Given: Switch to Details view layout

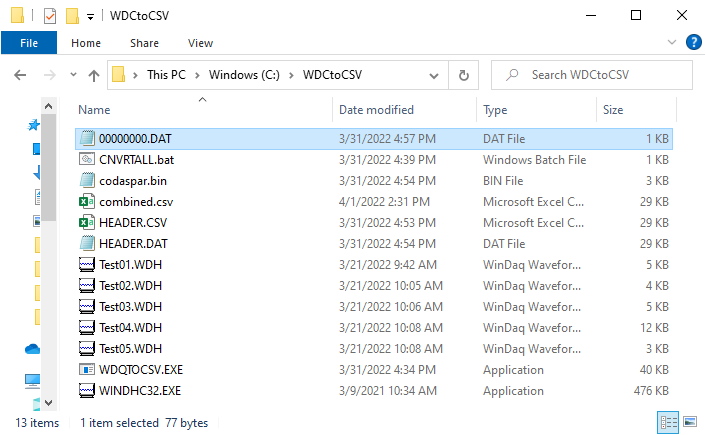Looking at the screenshot, I should click(668, 422).
